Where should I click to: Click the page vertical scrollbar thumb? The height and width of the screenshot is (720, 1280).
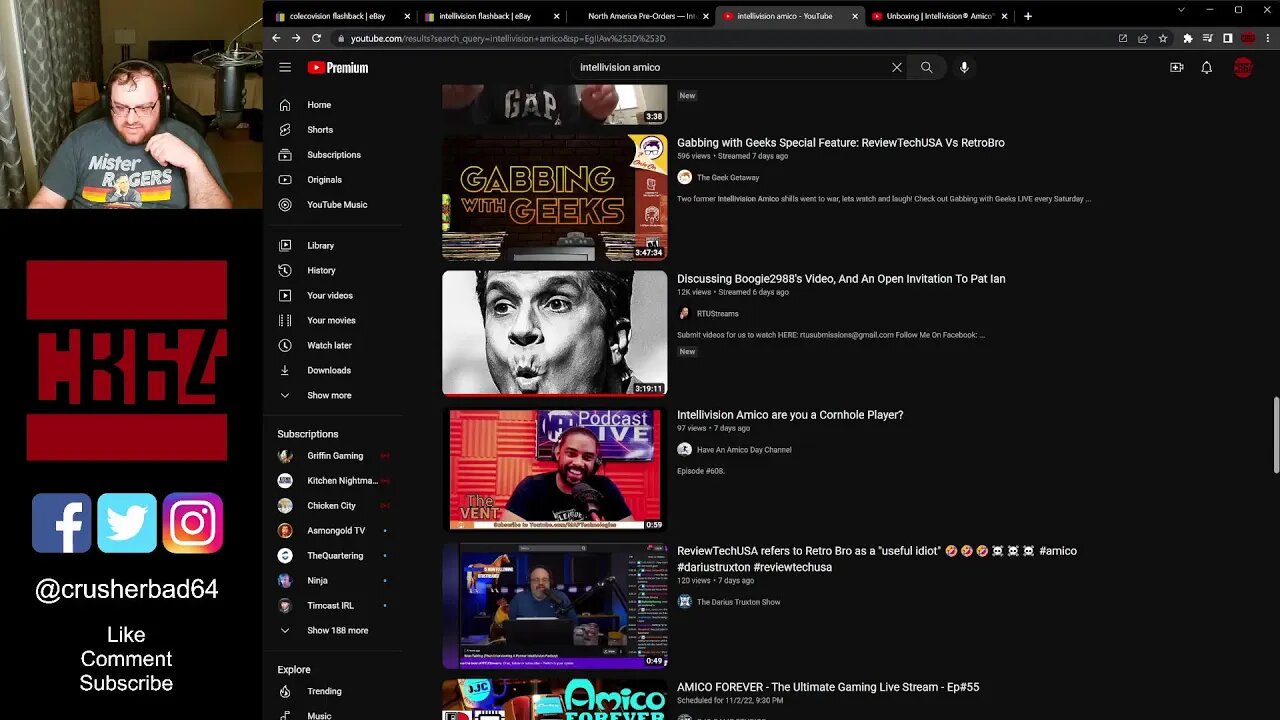pos(1275,435)
